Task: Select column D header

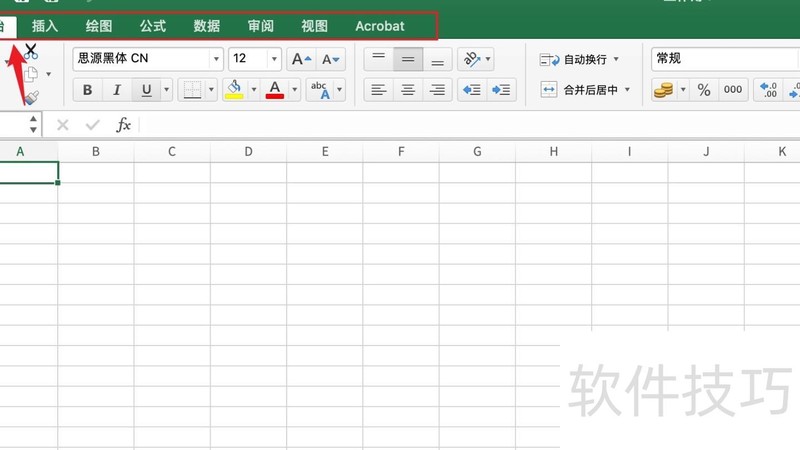Action: pos(248,152)
